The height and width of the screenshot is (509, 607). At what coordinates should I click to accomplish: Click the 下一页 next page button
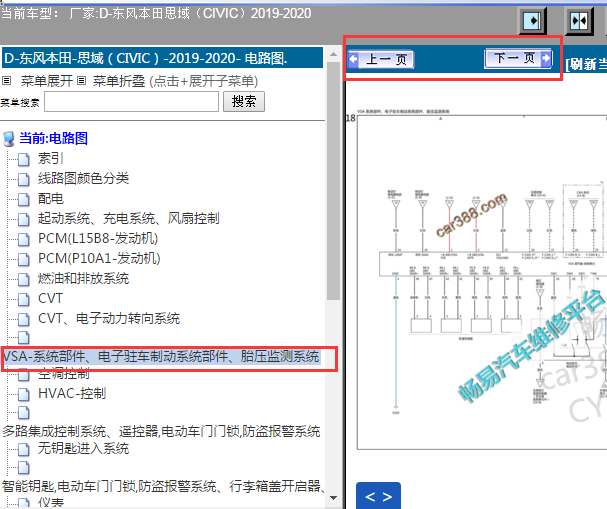518,58
